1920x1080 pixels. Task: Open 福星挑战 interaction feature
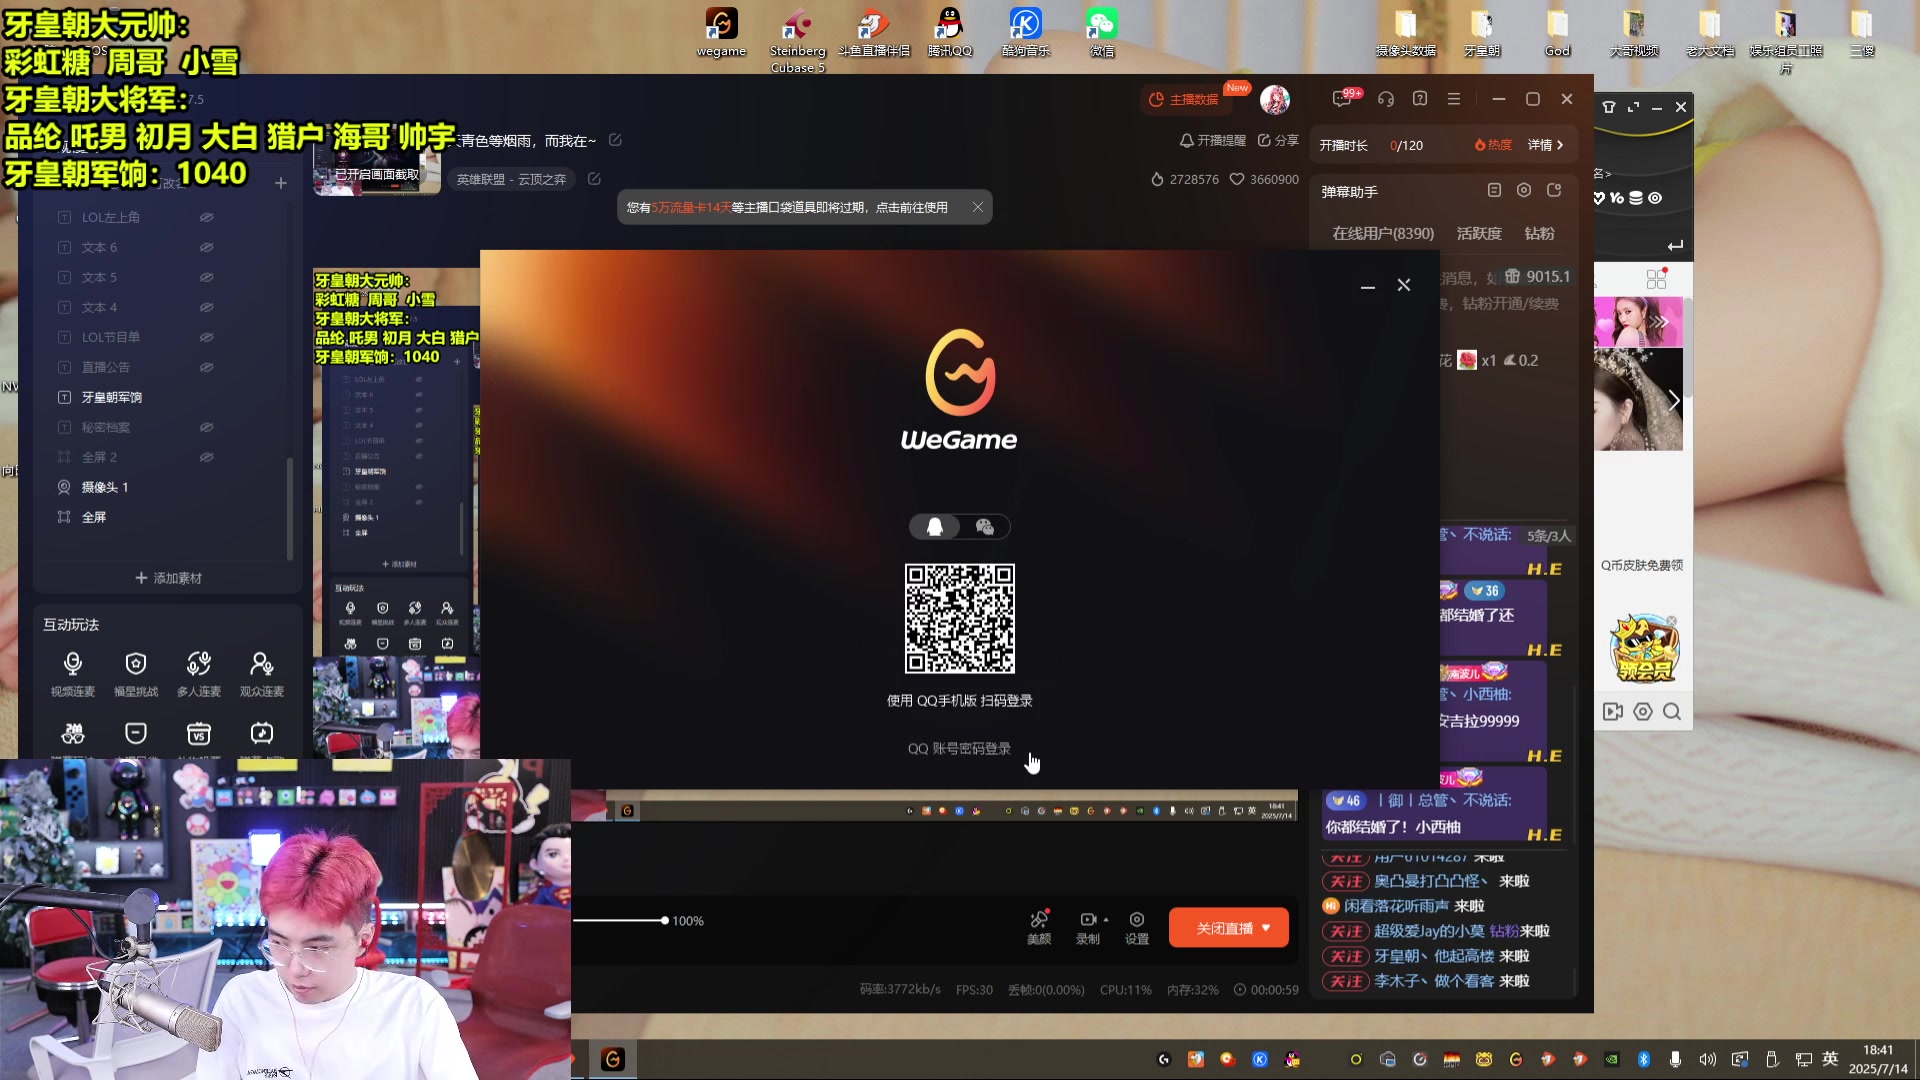pos(136,673)
